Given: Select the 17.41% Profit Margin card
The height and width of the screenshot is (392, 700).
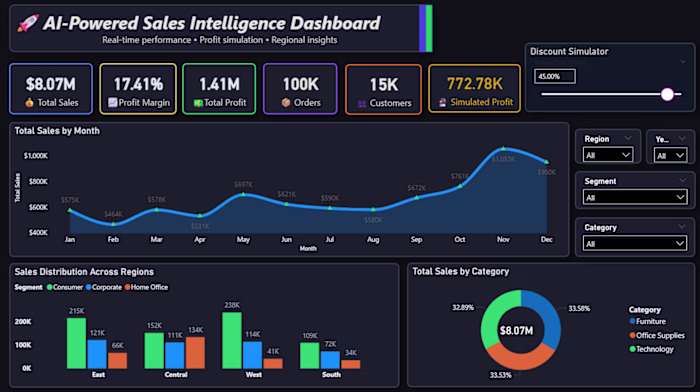Looking at the screenshot, I should (138, 89).
